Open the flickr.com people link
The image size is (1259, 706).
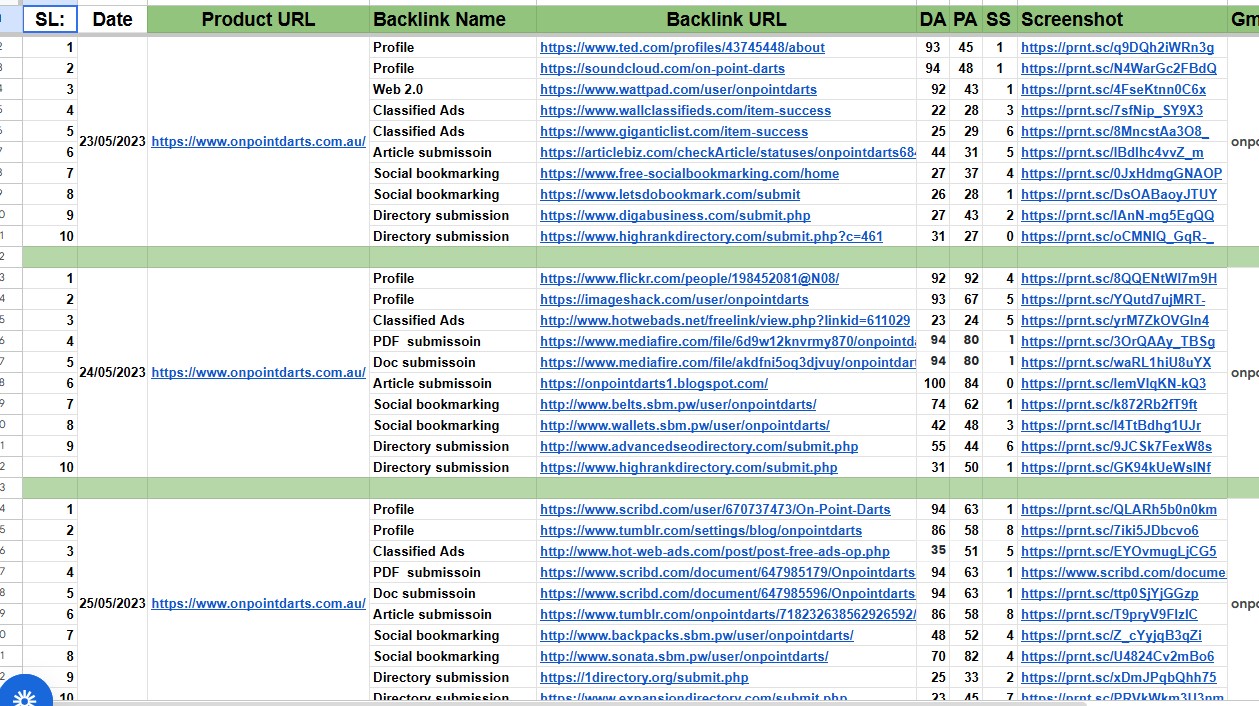(689, 278)
